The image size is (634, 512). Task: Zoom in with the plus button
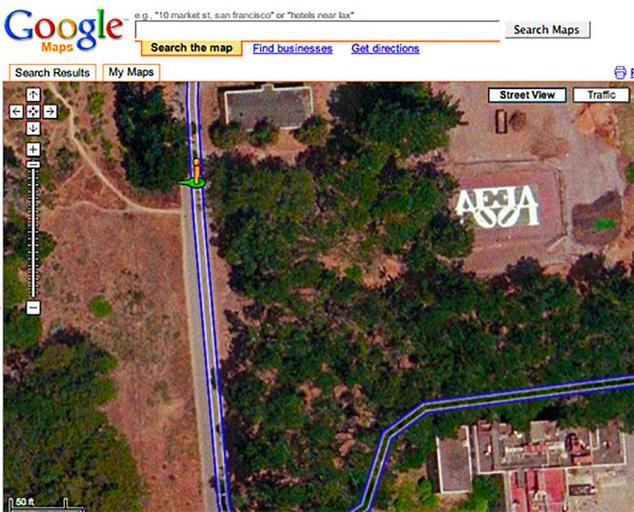point(33,149)
